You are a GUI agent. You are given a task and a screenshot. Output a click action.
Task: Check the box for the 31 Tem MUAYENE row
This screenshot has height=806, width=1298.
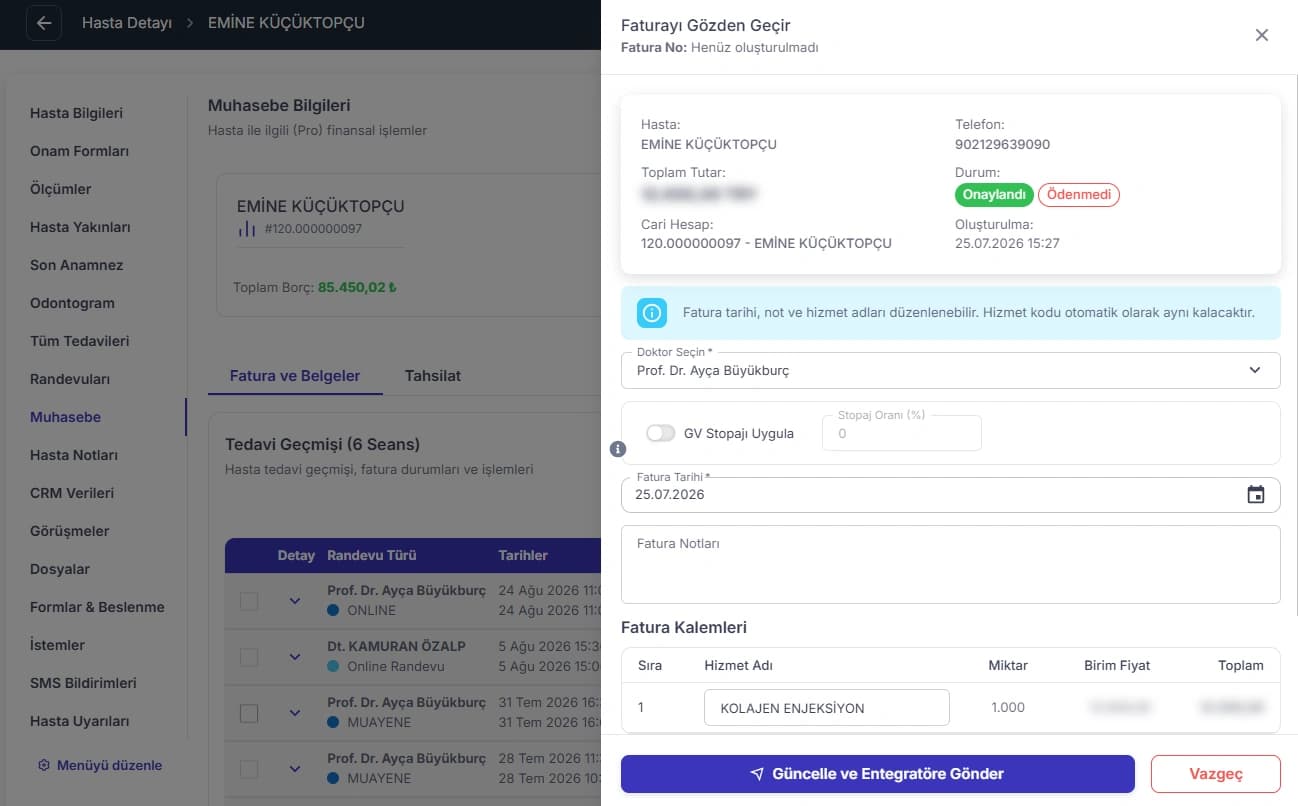point(249,713)
